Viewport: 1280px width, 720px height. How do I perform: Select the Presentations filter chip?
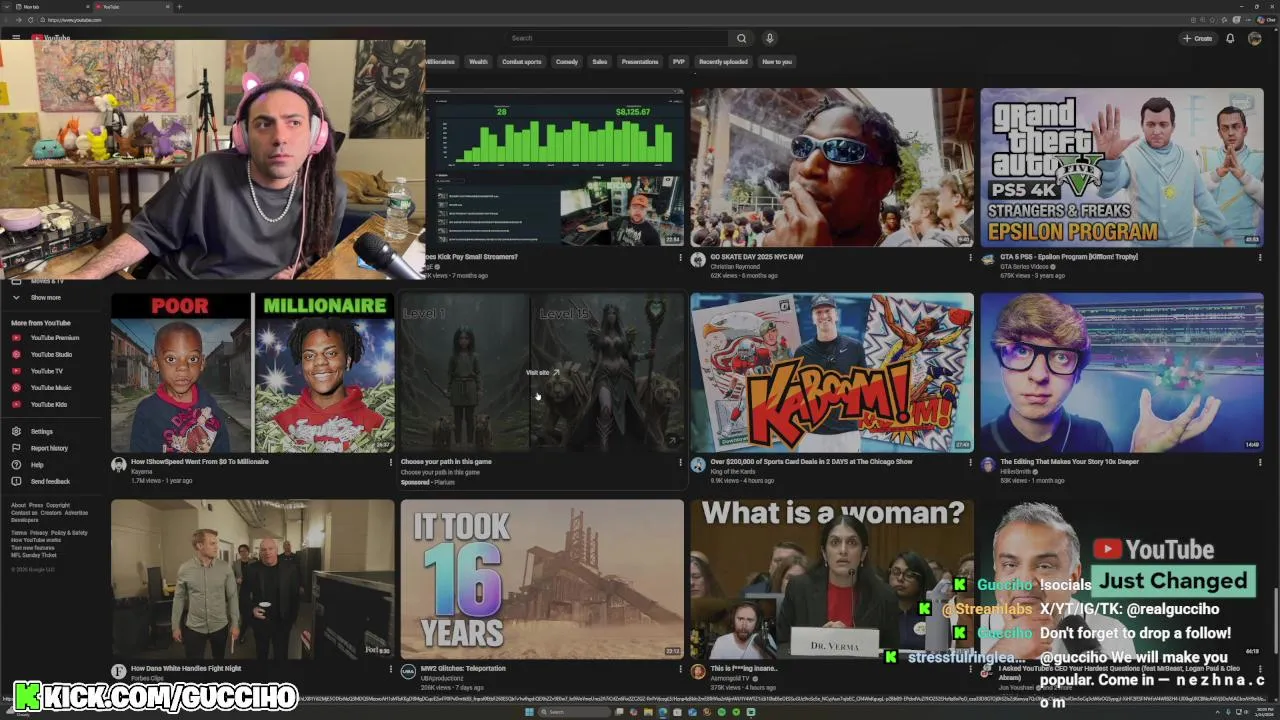(x=640, y=62)
